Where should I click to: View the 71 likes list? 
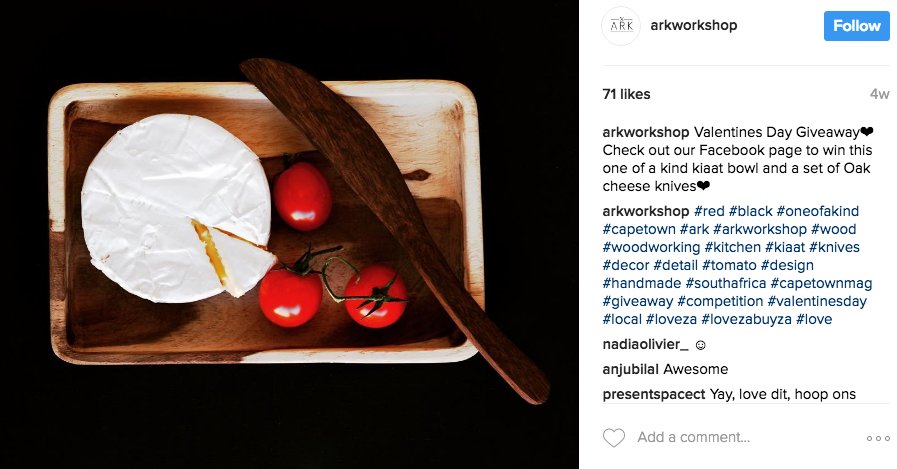[626, 94]
